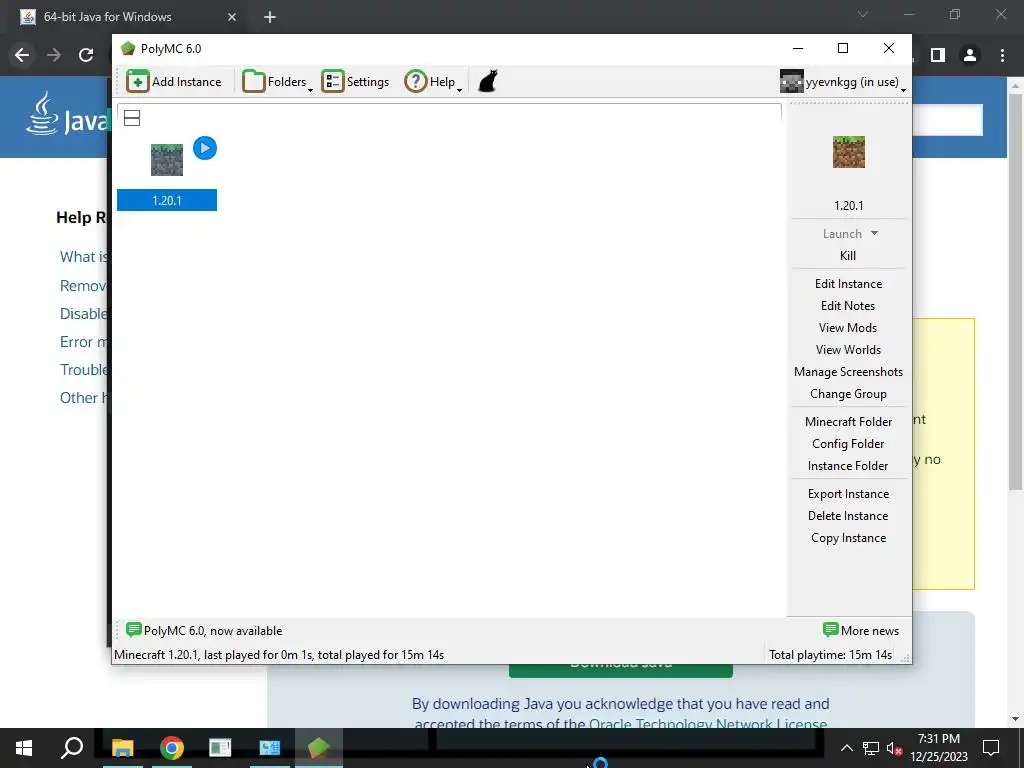Open the yyevnkgg account dropdown
The image size is (1024, 768).
pos(843,82)
